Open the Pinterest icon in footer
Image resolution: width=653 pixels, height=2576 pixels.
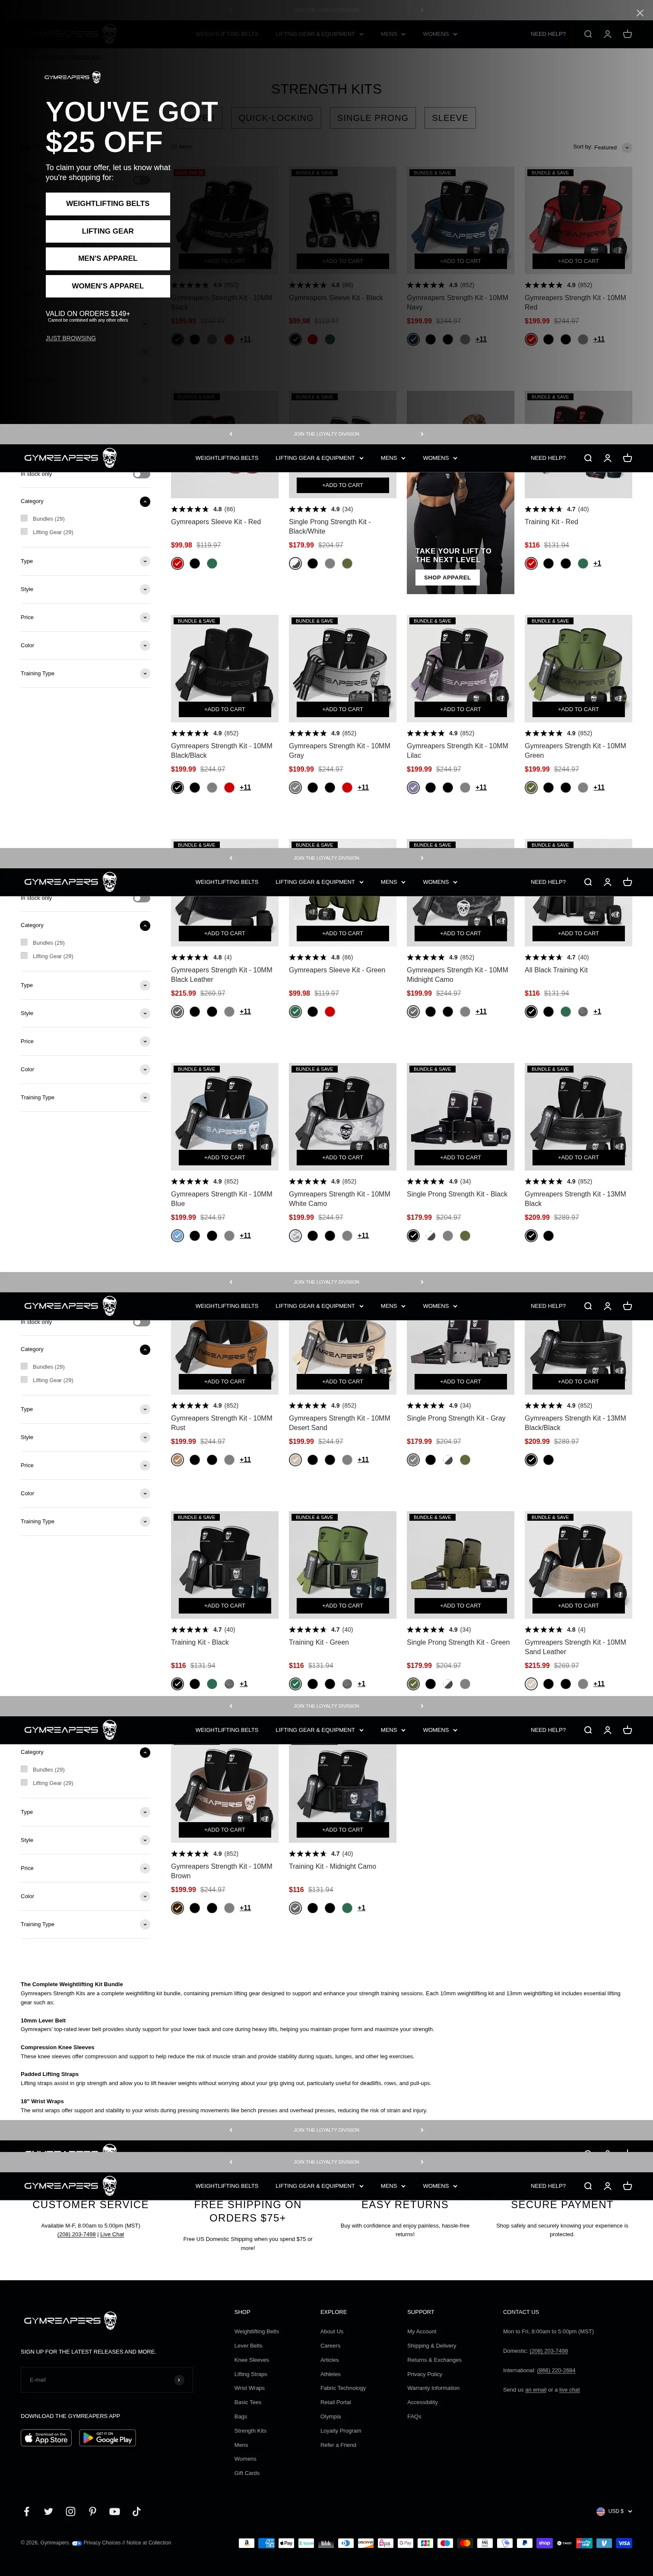[x=92, y=2511]
